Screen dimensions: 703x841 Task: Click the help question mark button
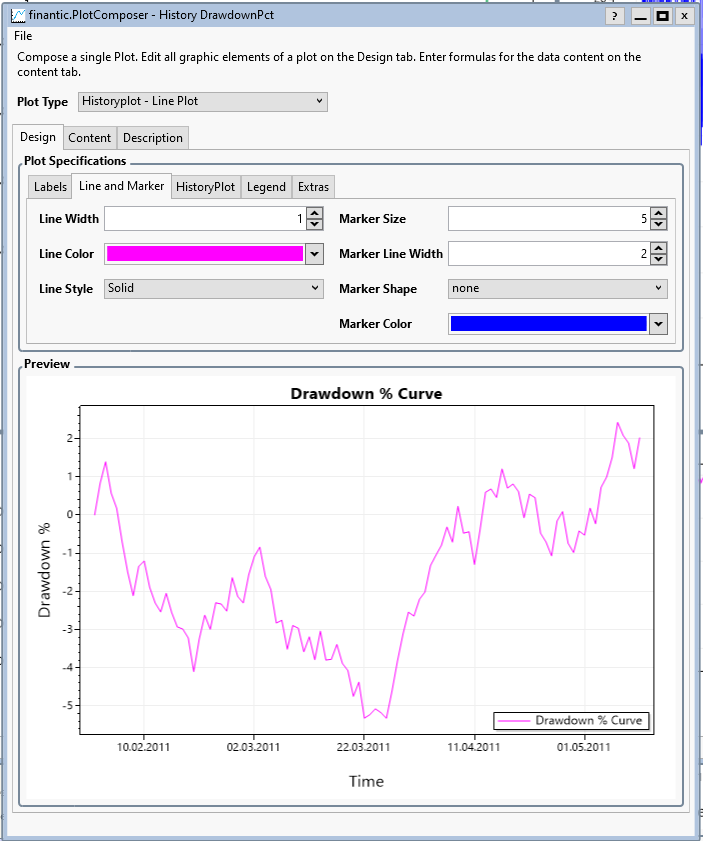[616, 16]
